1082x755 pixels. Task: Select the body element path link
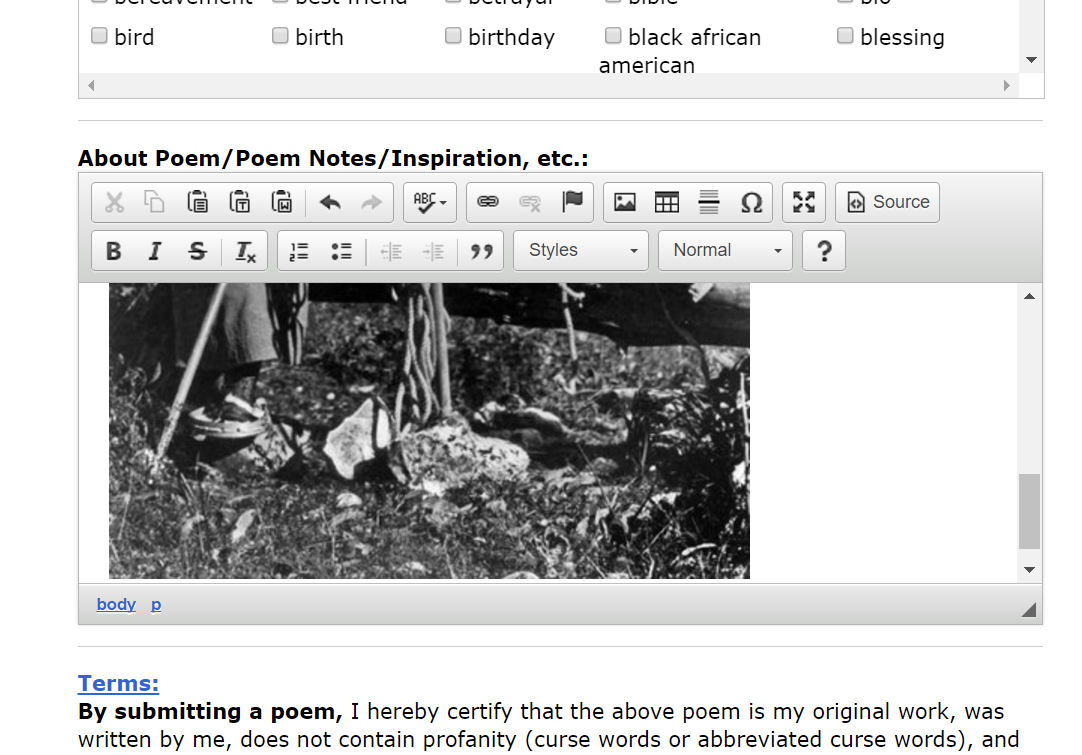tap(116, 605)
